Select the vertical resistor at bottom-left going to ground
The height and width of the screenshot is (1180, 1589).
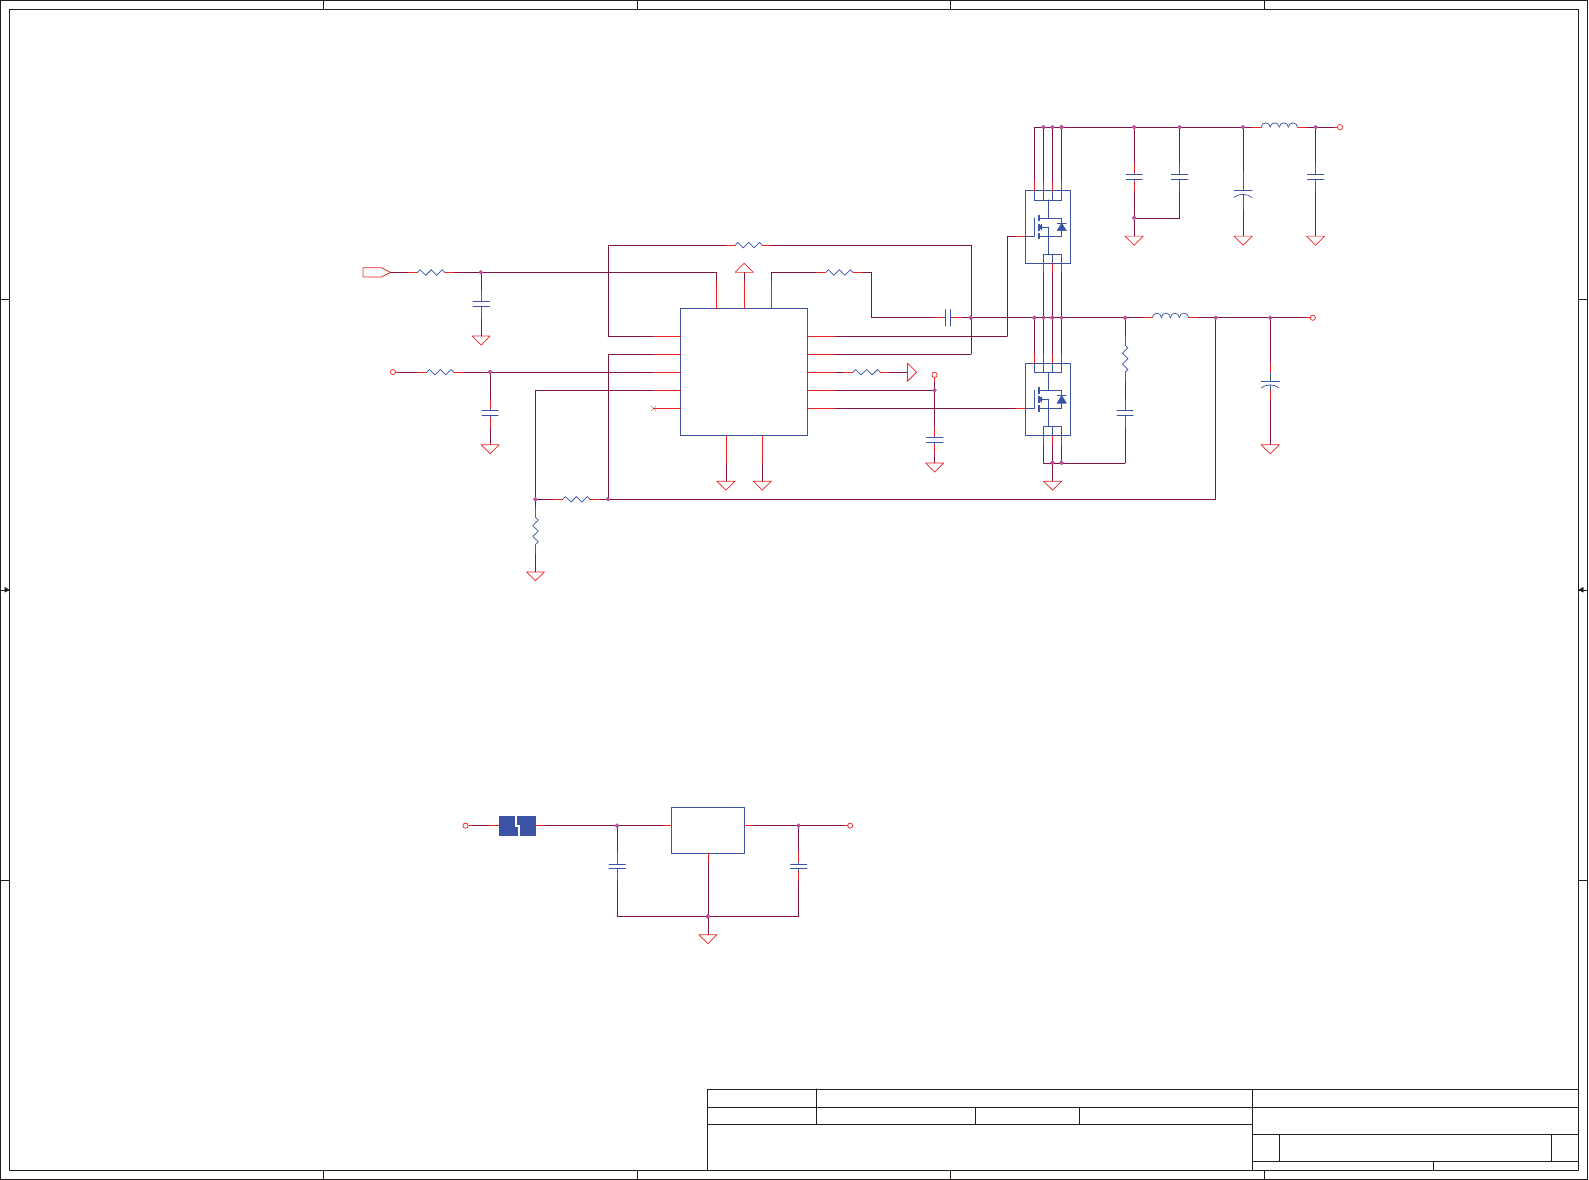pyautogui.click(x=536, y=531)
